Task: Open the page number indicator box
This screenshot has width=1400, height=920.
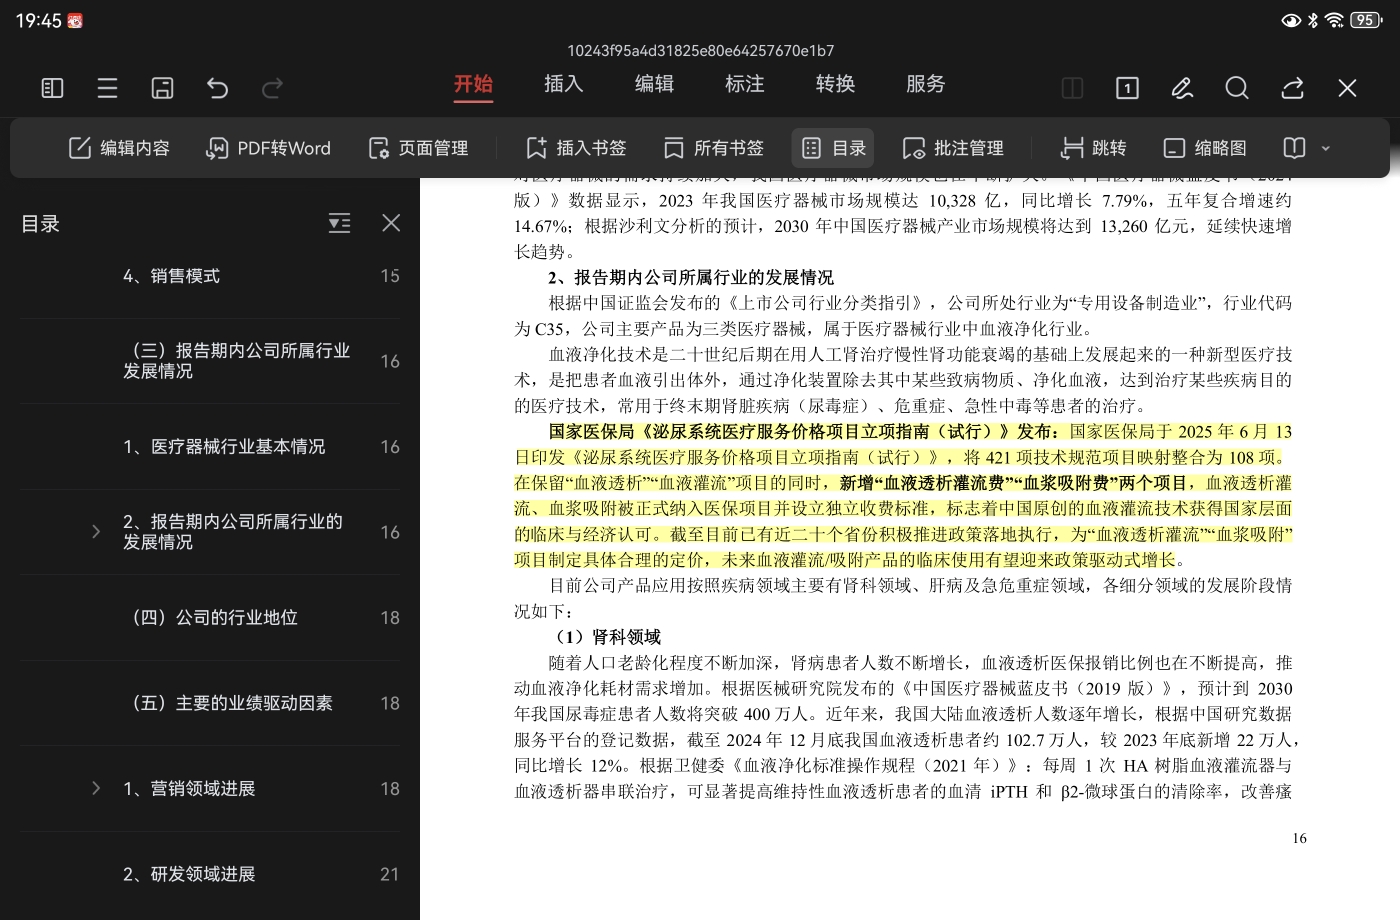Action: point(1127,88)
